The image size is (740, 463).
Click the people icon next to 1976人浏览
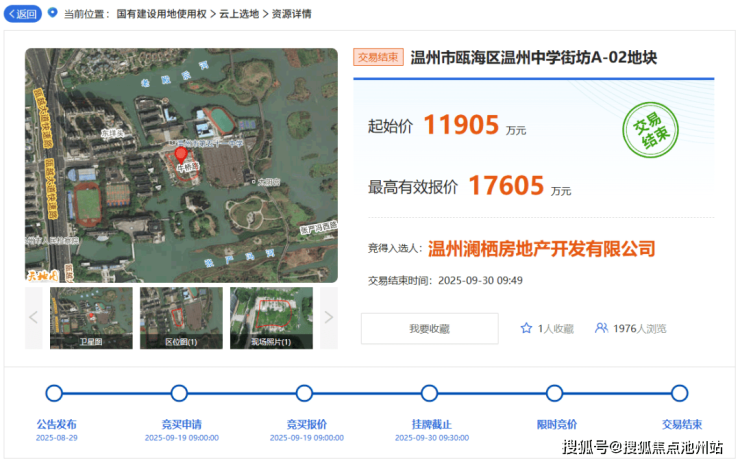[x=601, y=328]
